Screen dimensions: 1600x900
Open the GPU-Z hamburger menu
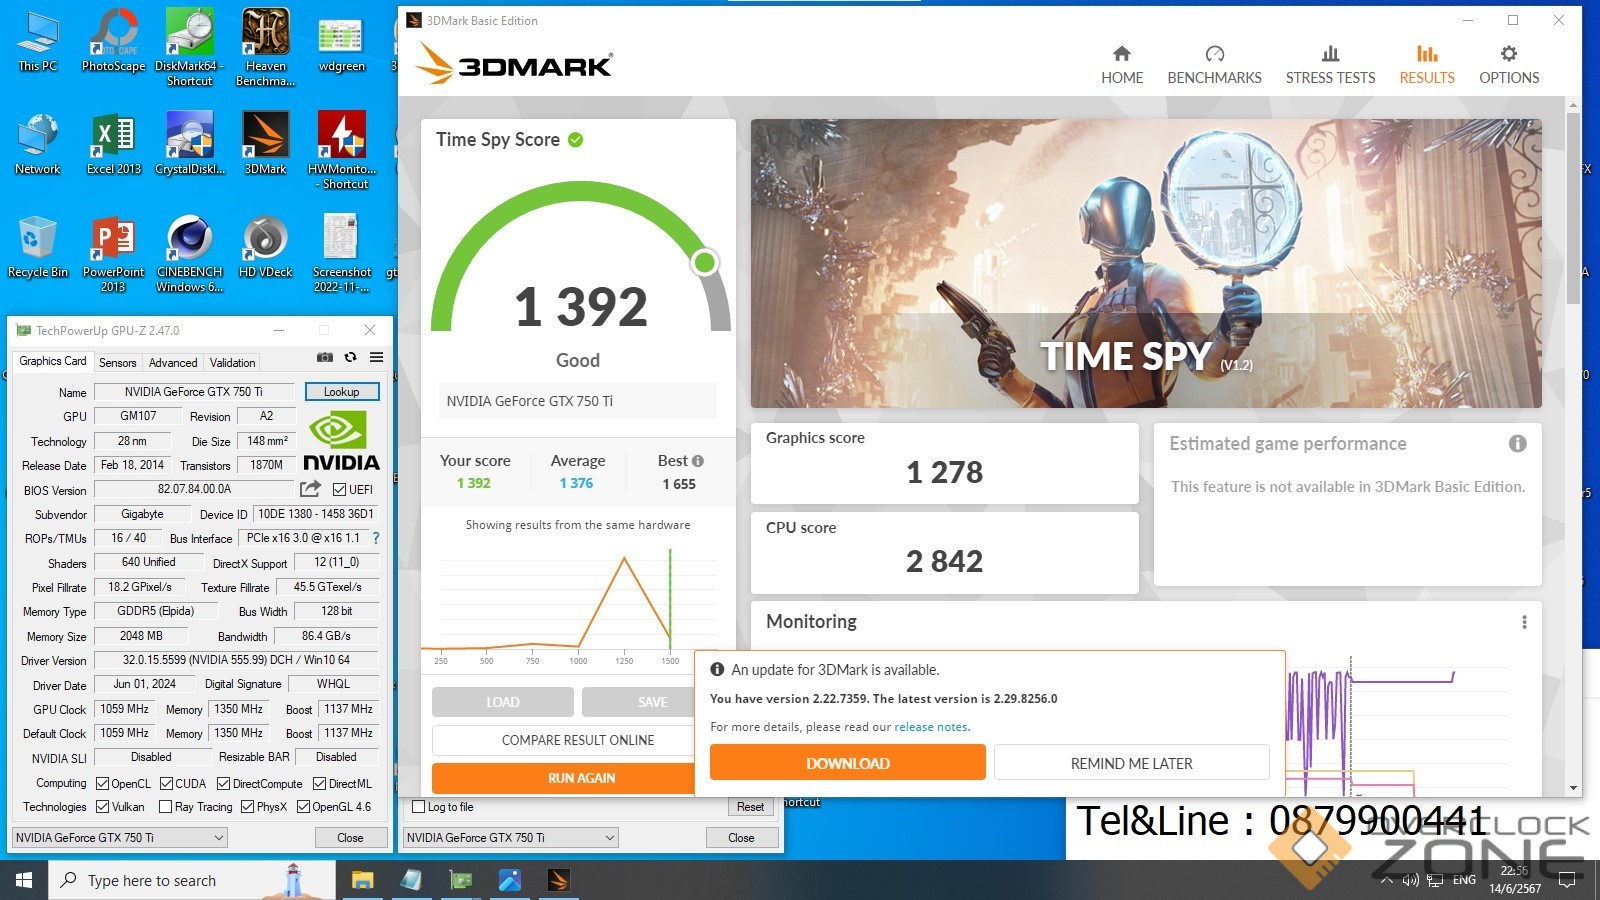tap(376, 357)
